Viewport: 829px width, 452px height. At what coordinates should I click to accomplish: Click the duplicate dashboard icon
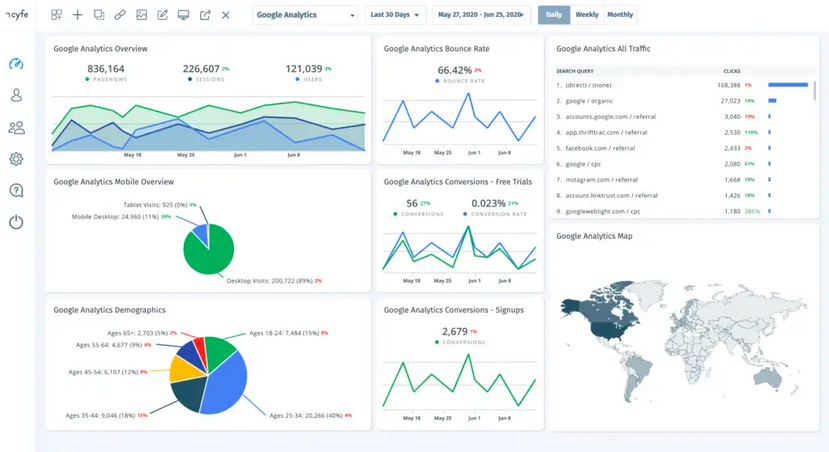99,15
